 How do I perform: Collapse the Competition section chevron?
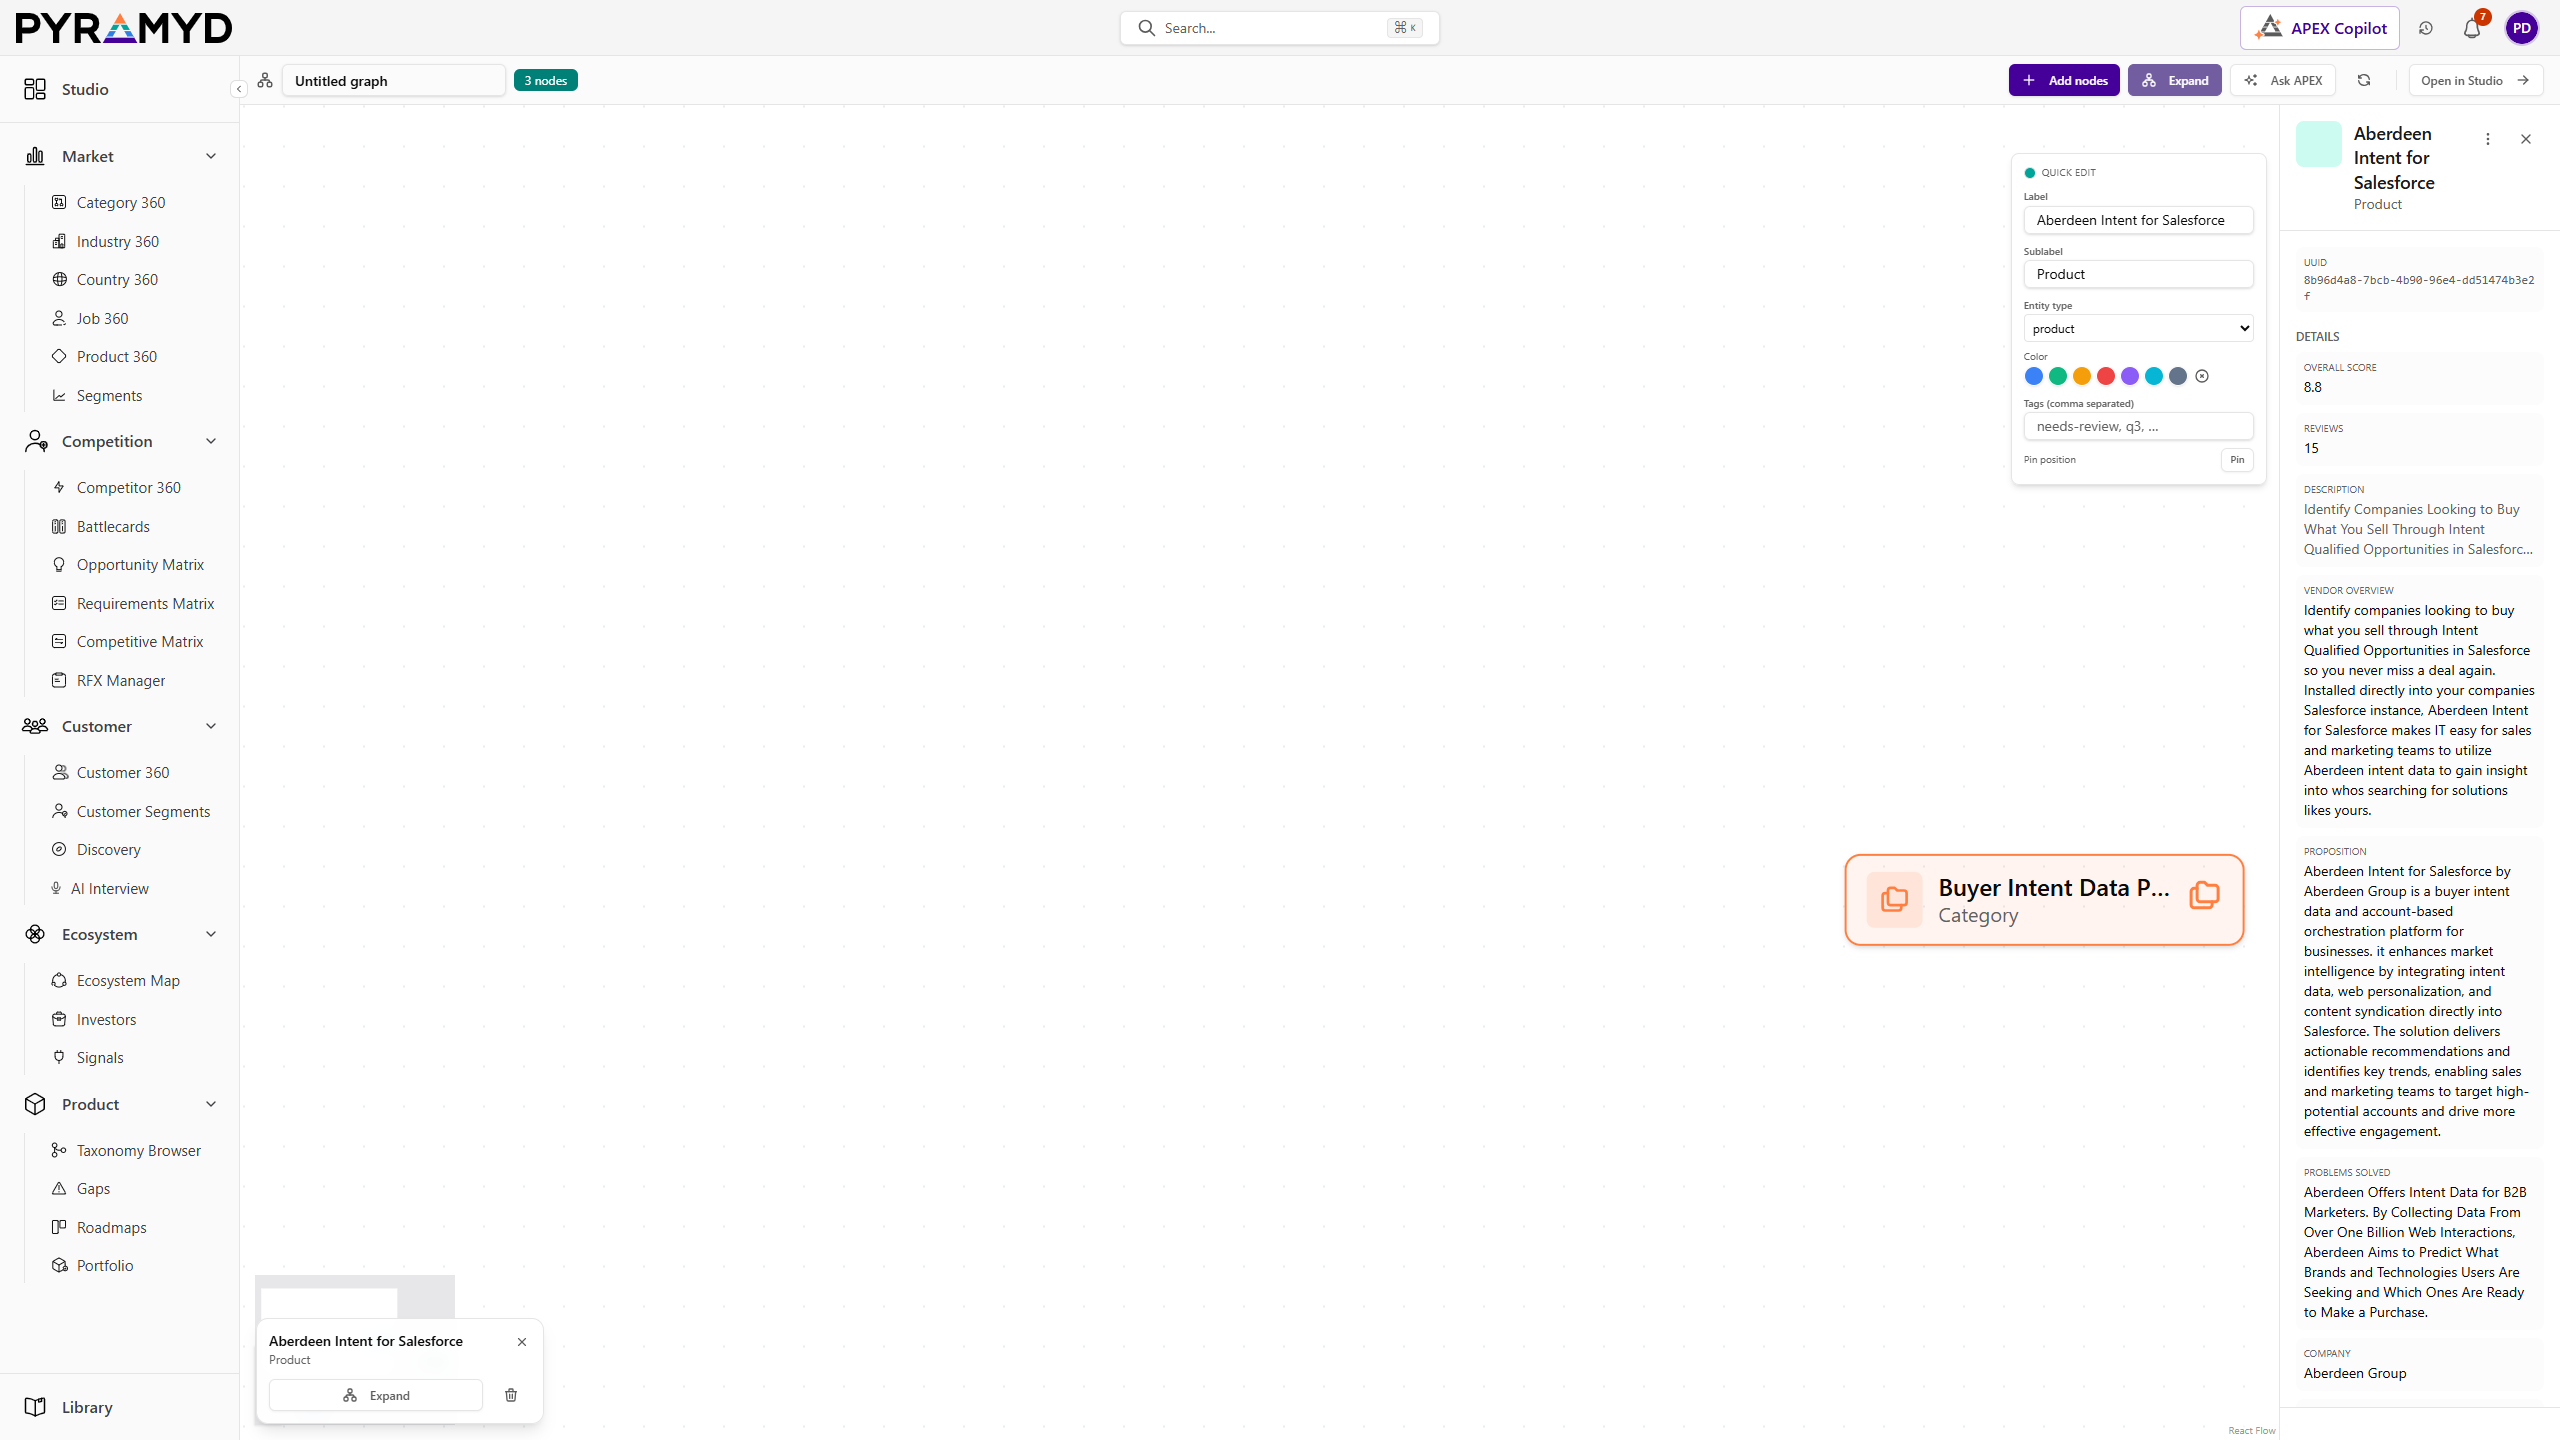click(x=211, y=441)
